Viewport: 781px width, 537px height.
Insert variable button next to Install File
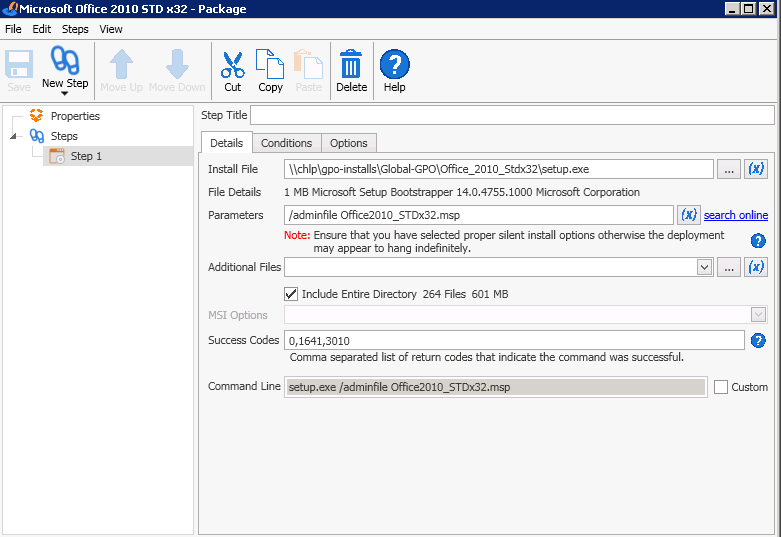(757, 169)
